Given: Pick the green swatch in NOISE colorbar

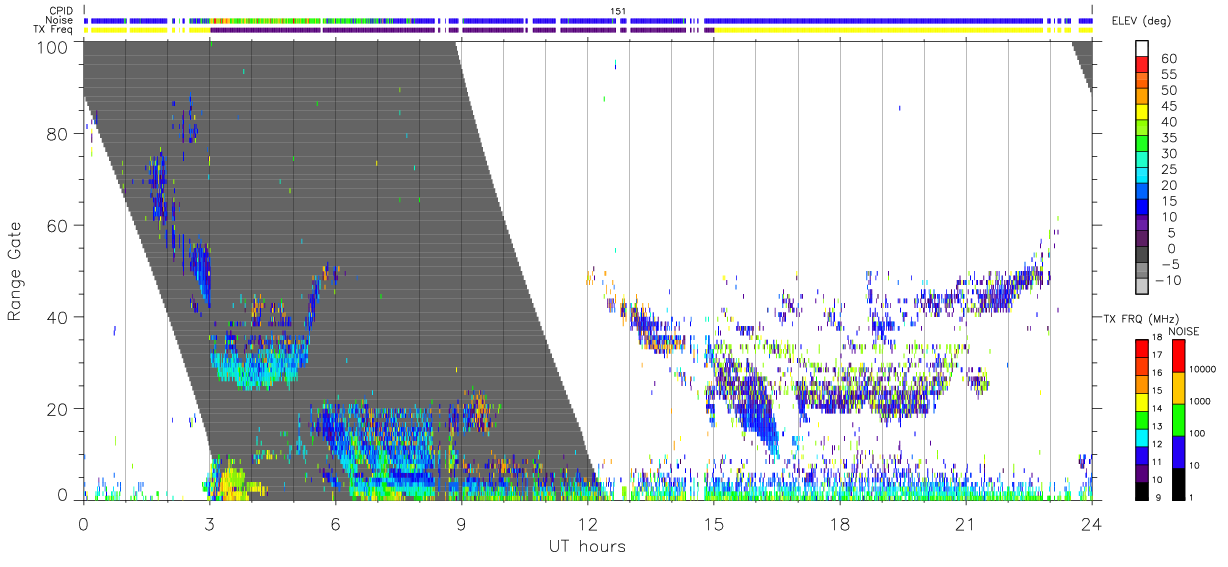Looking at the screenshot, I should 1179,418.
